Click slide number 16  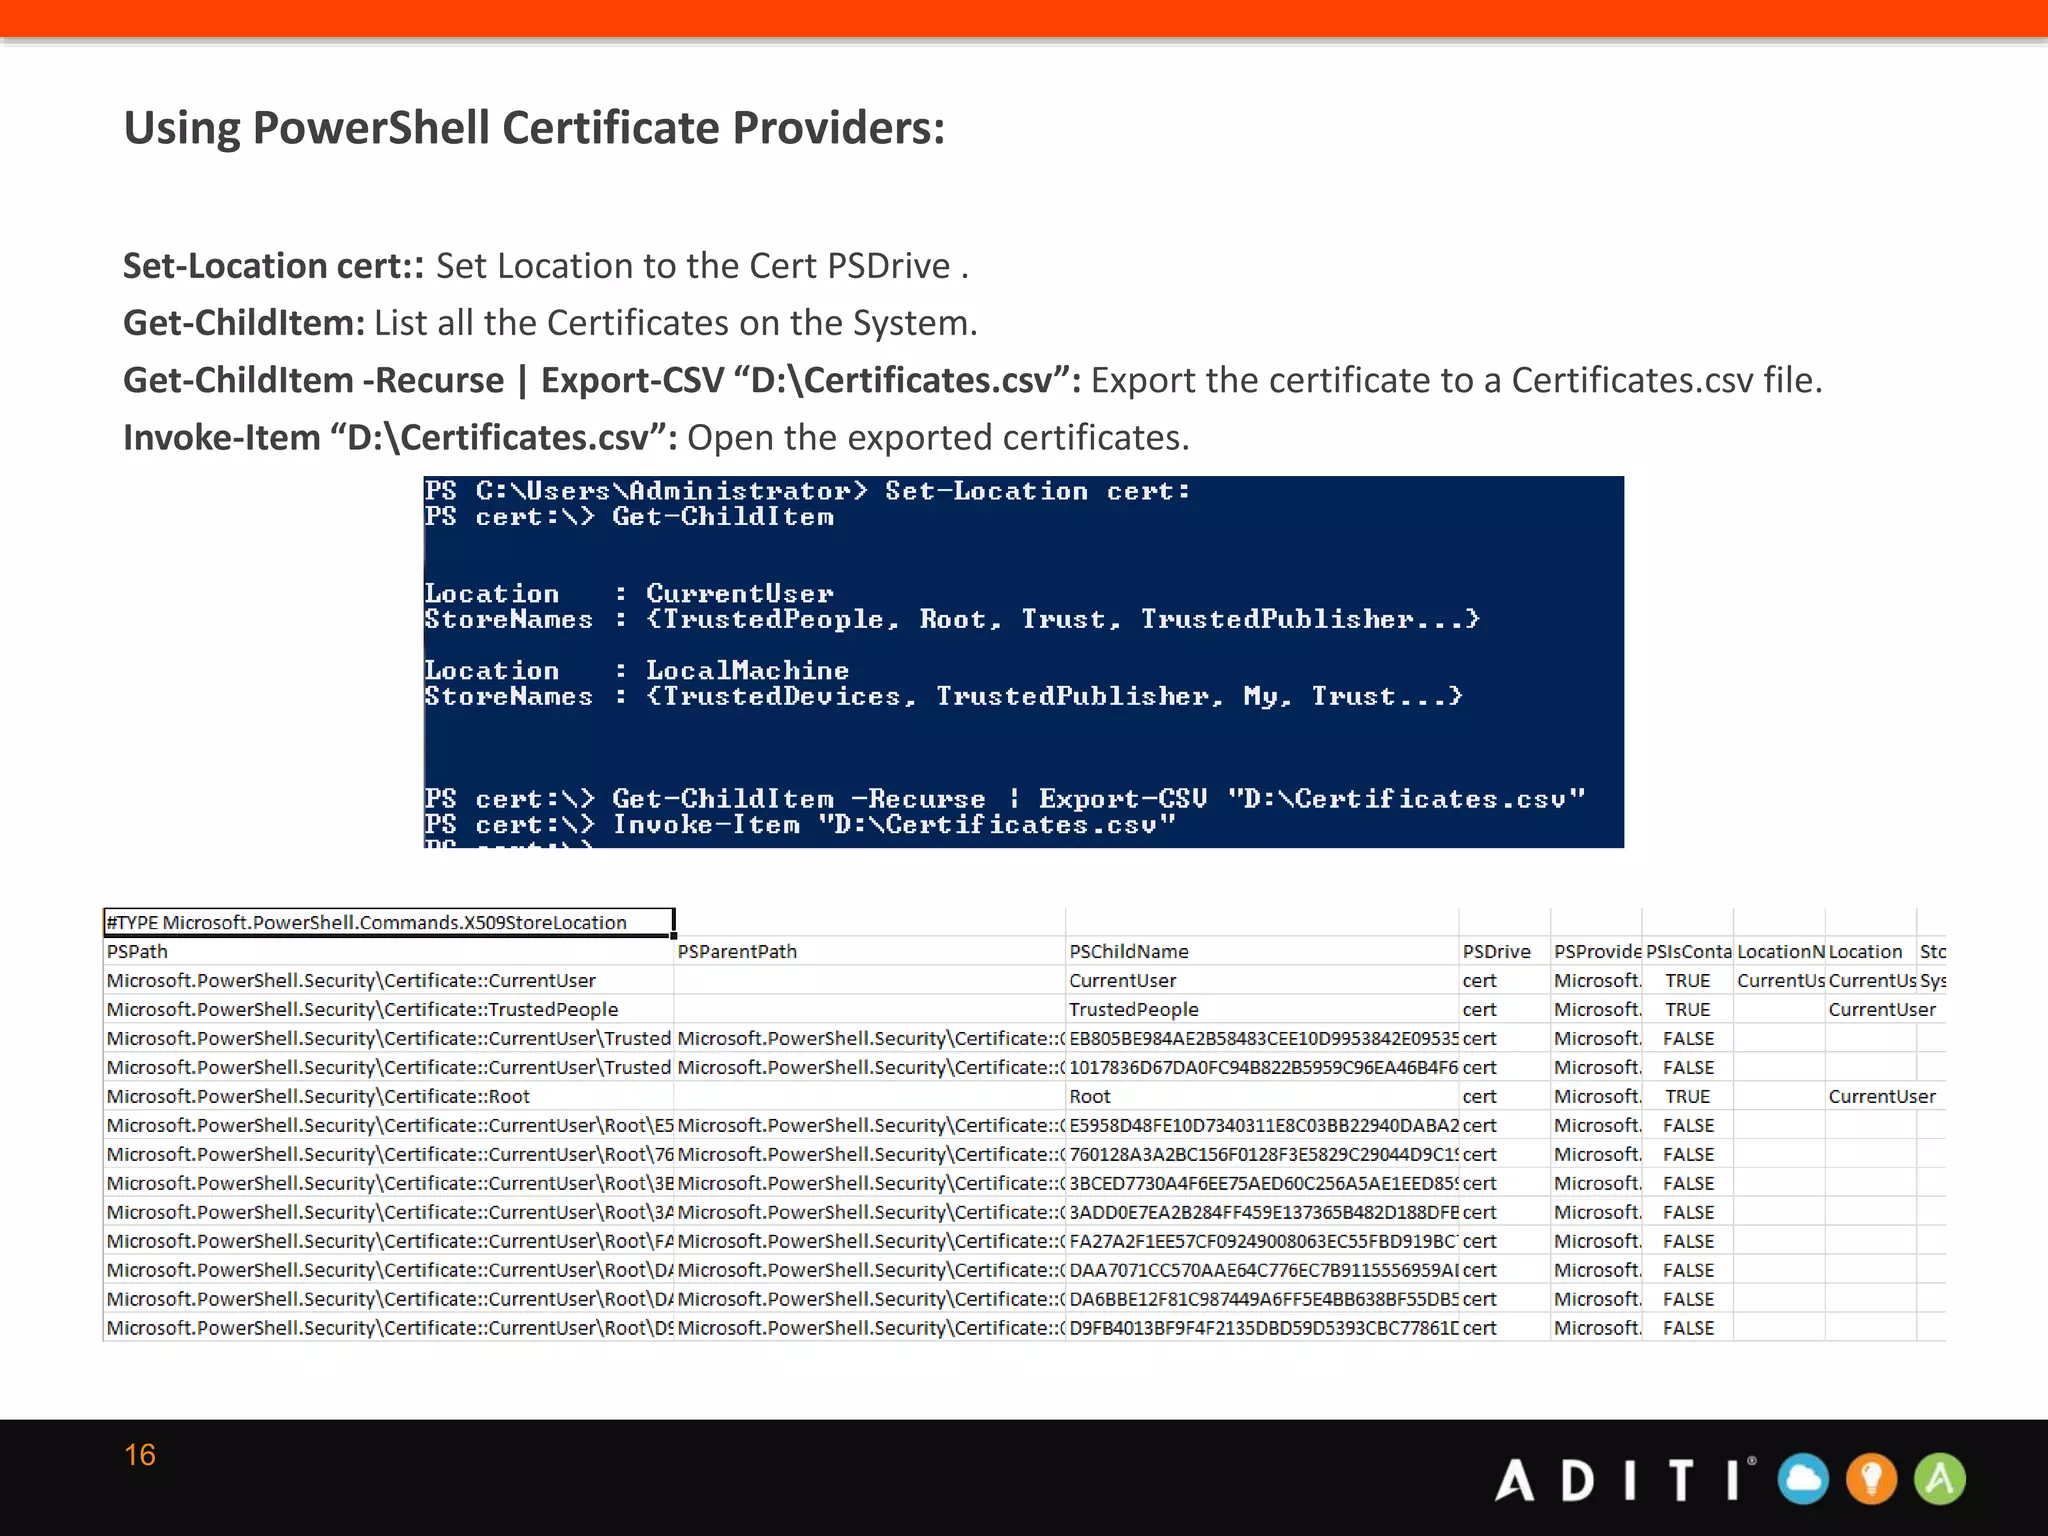[x=140, y=1455]
